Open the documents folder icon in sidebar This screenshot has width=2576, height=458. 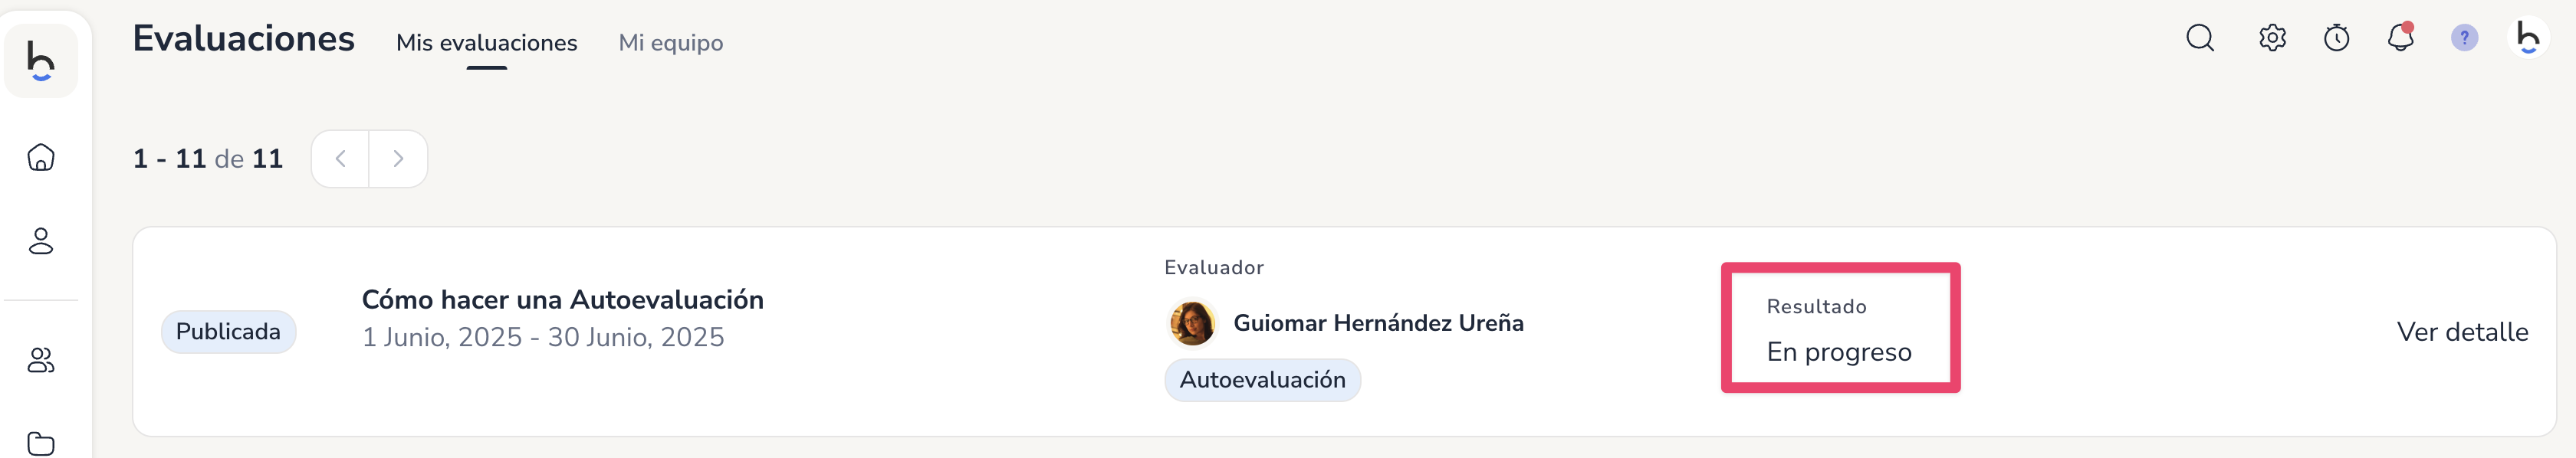41,443
